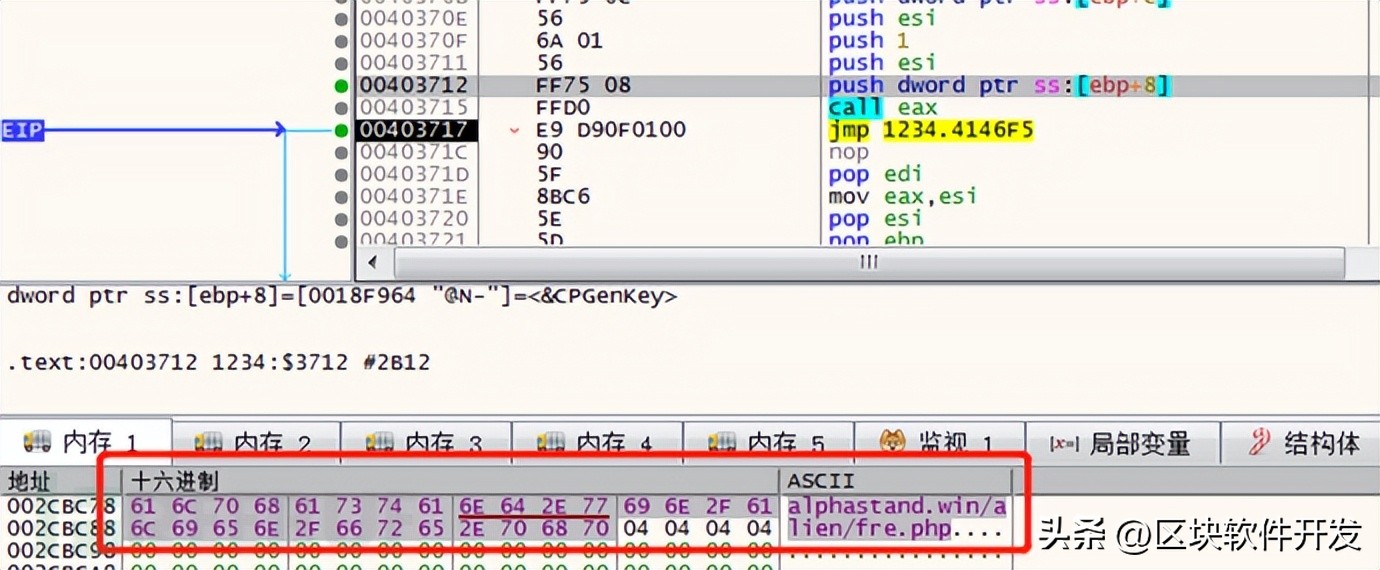Image resolution: width=1380 pixels, height=570 pixels.
Task: Toggle breakpoint dot at address 0040370E
Action: 342,19
